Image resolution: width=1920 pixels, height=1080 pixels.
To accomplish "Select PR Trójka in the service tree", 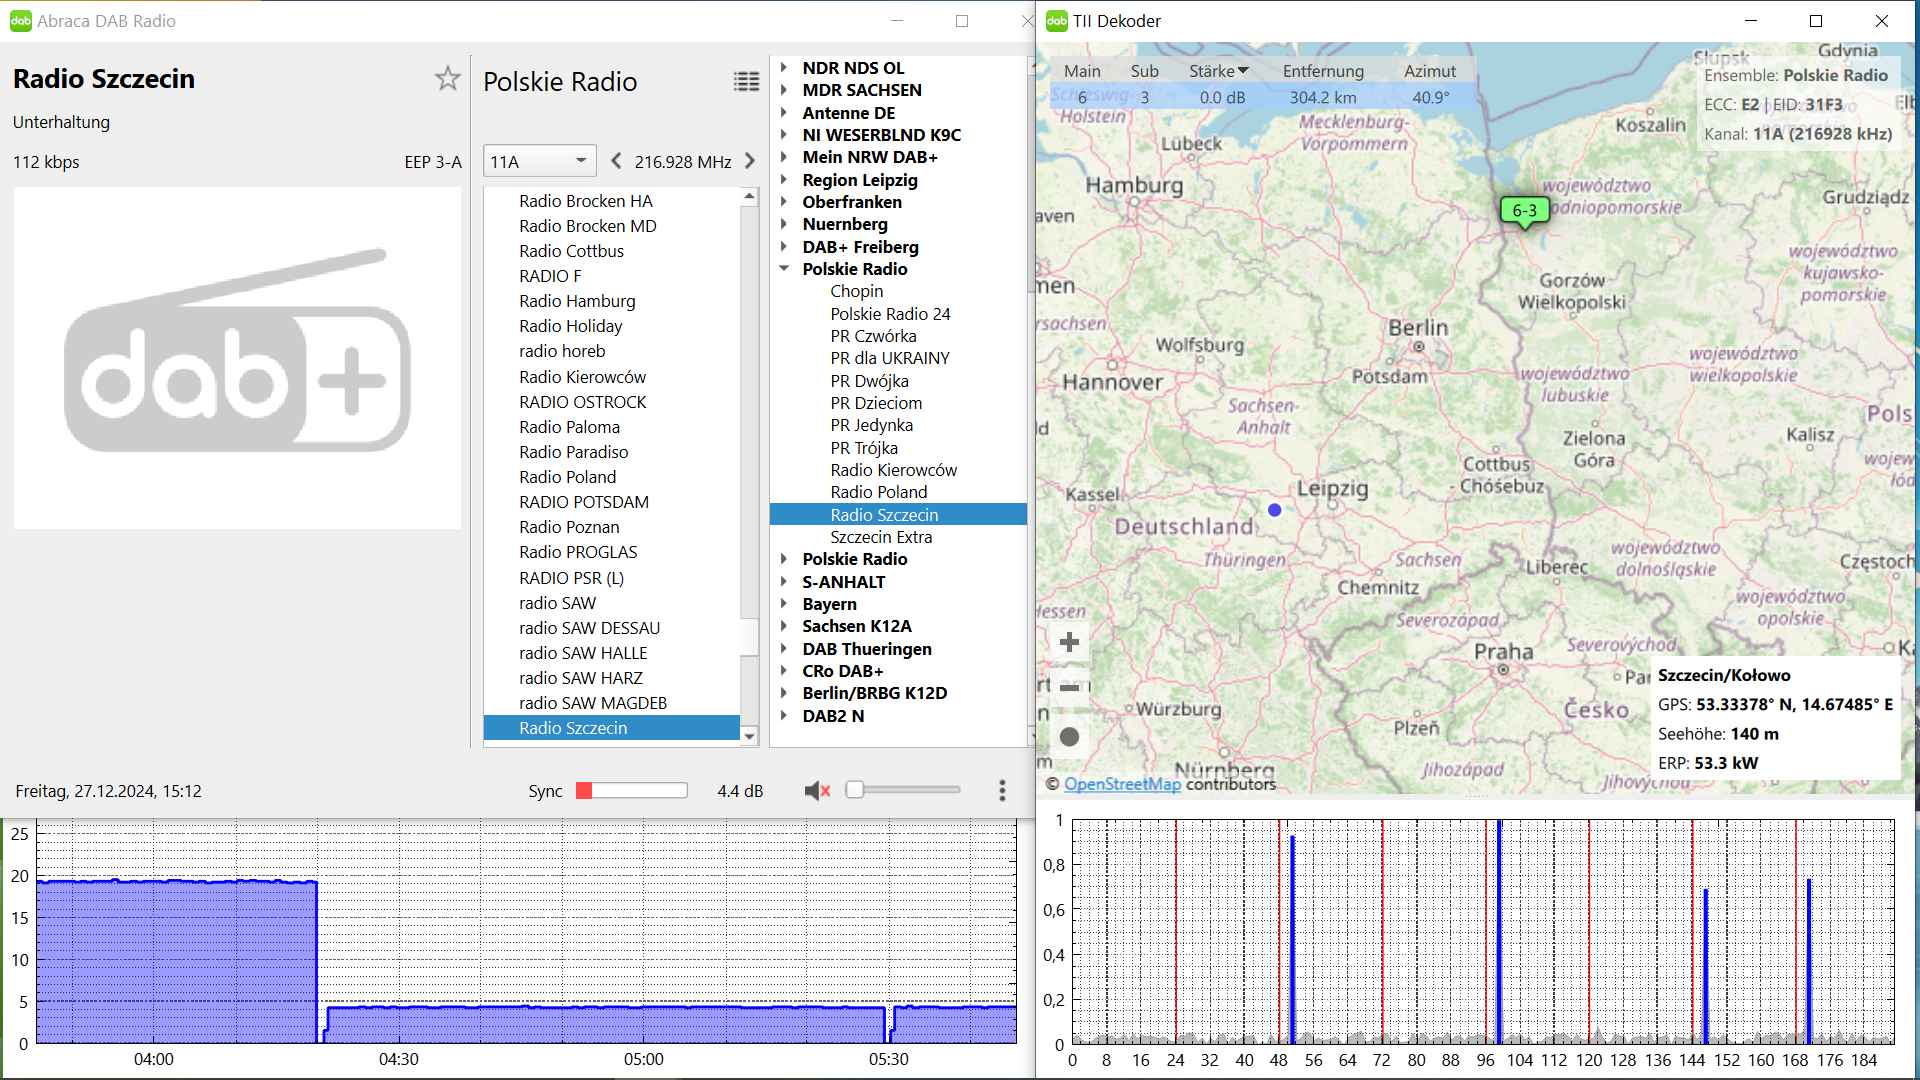I will (864, 448).
